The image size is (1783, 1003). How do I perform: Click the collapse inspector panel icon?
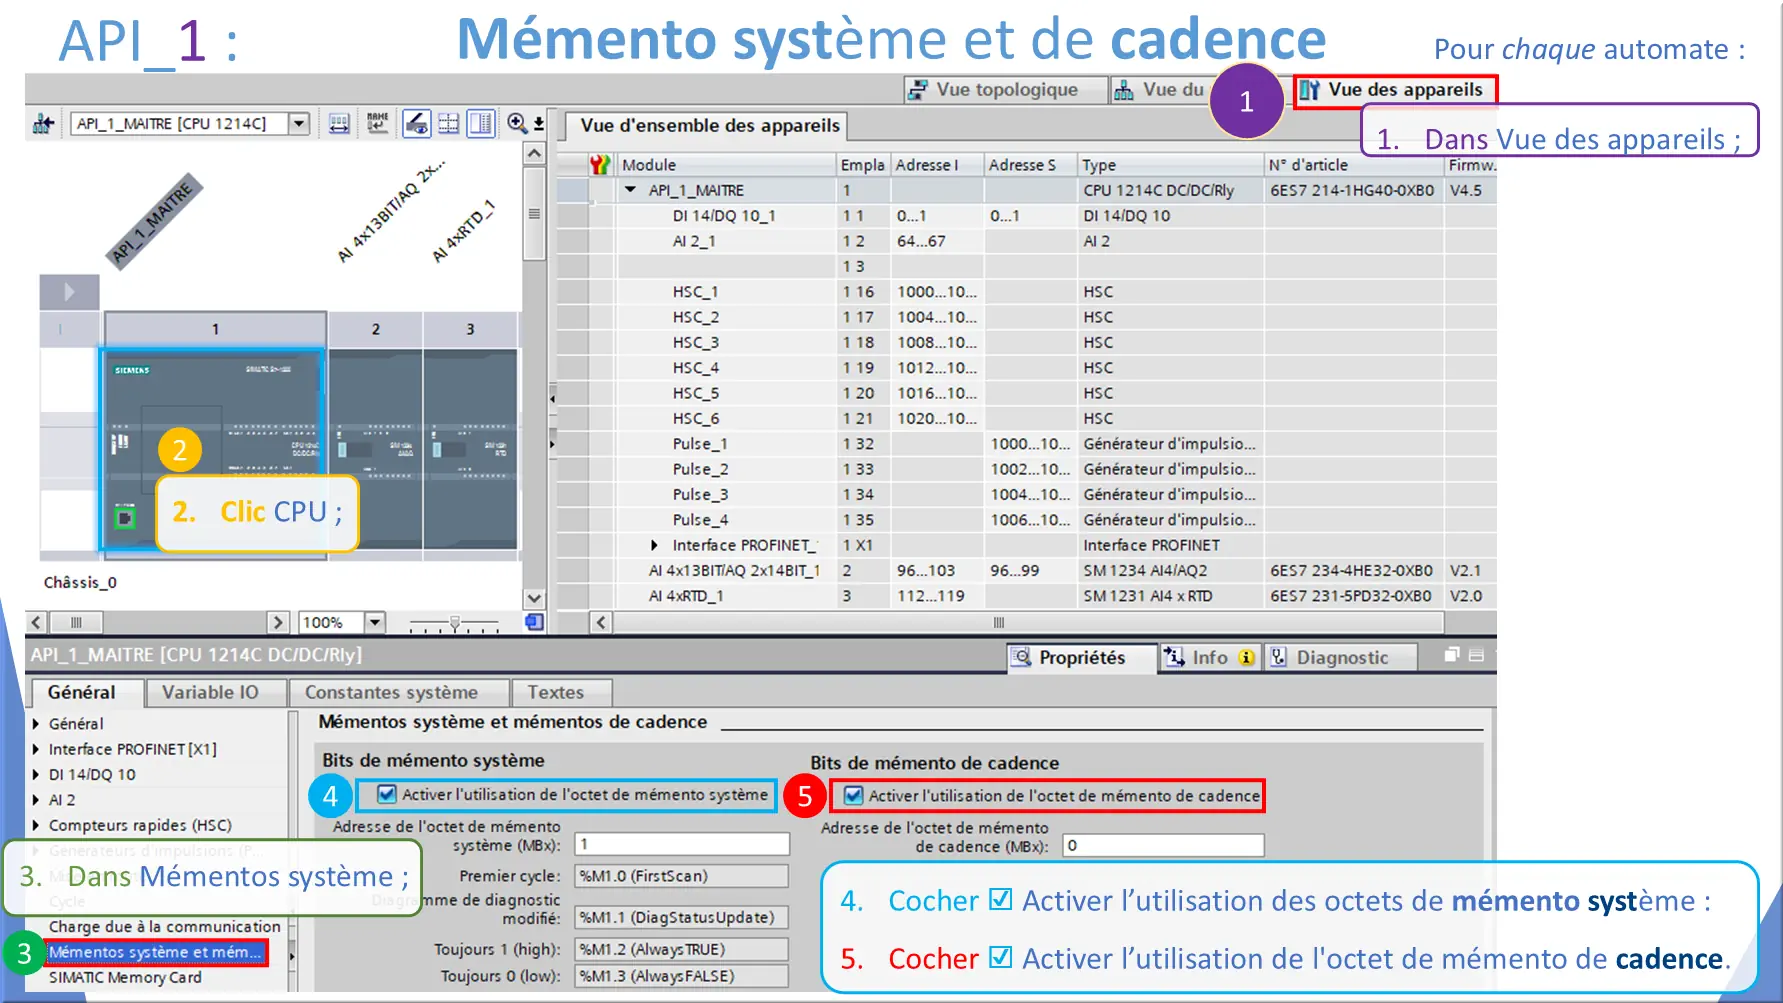point(1476,655)
